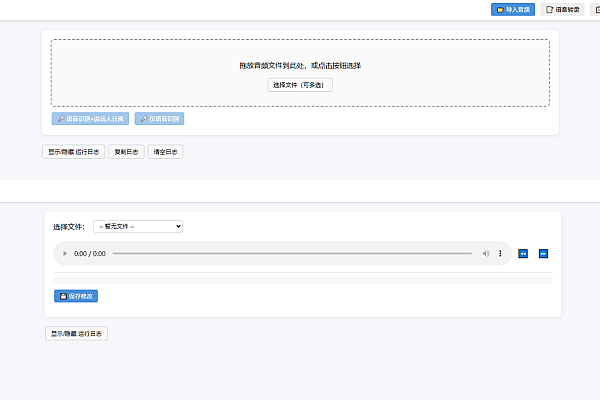Start 语音识别+说话人分离 recognition with speaker separation
The width and height of the screenshot is (600, 400).
tap(90, 119)
